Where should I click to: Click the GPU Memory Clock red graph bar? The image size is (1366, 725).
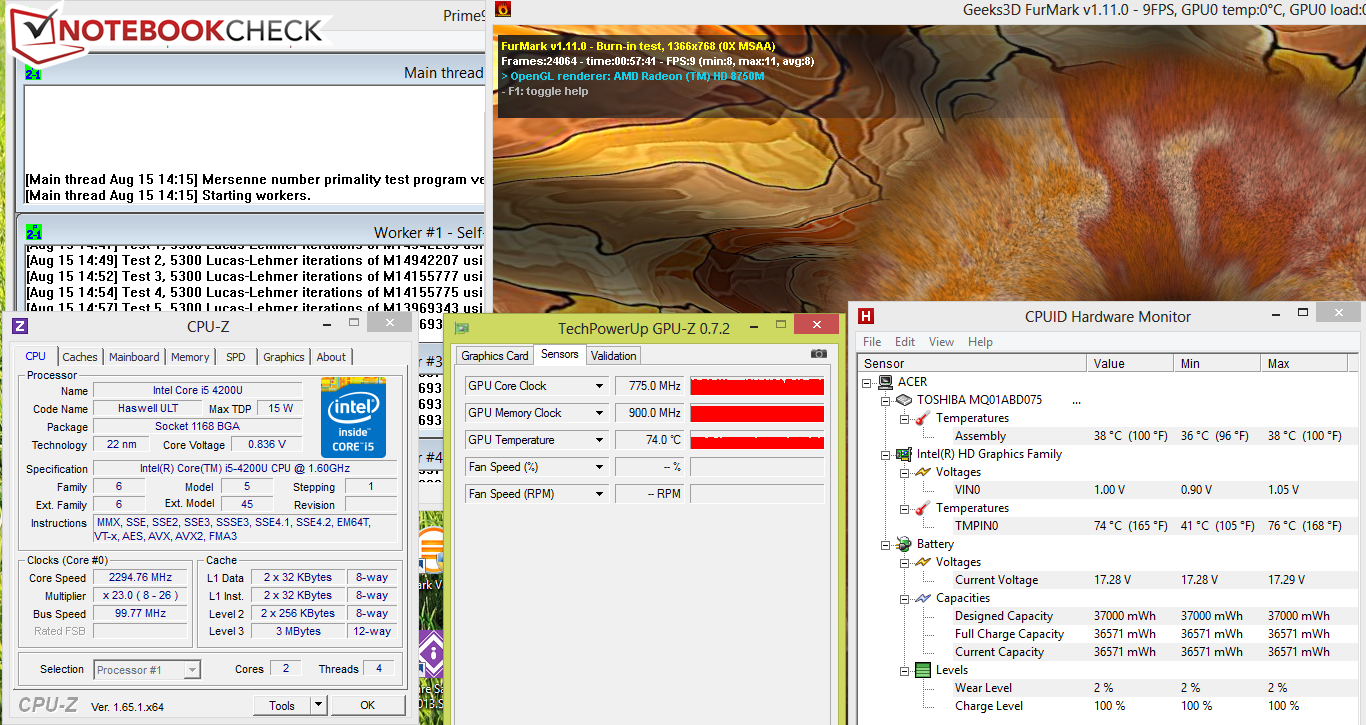tap(757, 413)
